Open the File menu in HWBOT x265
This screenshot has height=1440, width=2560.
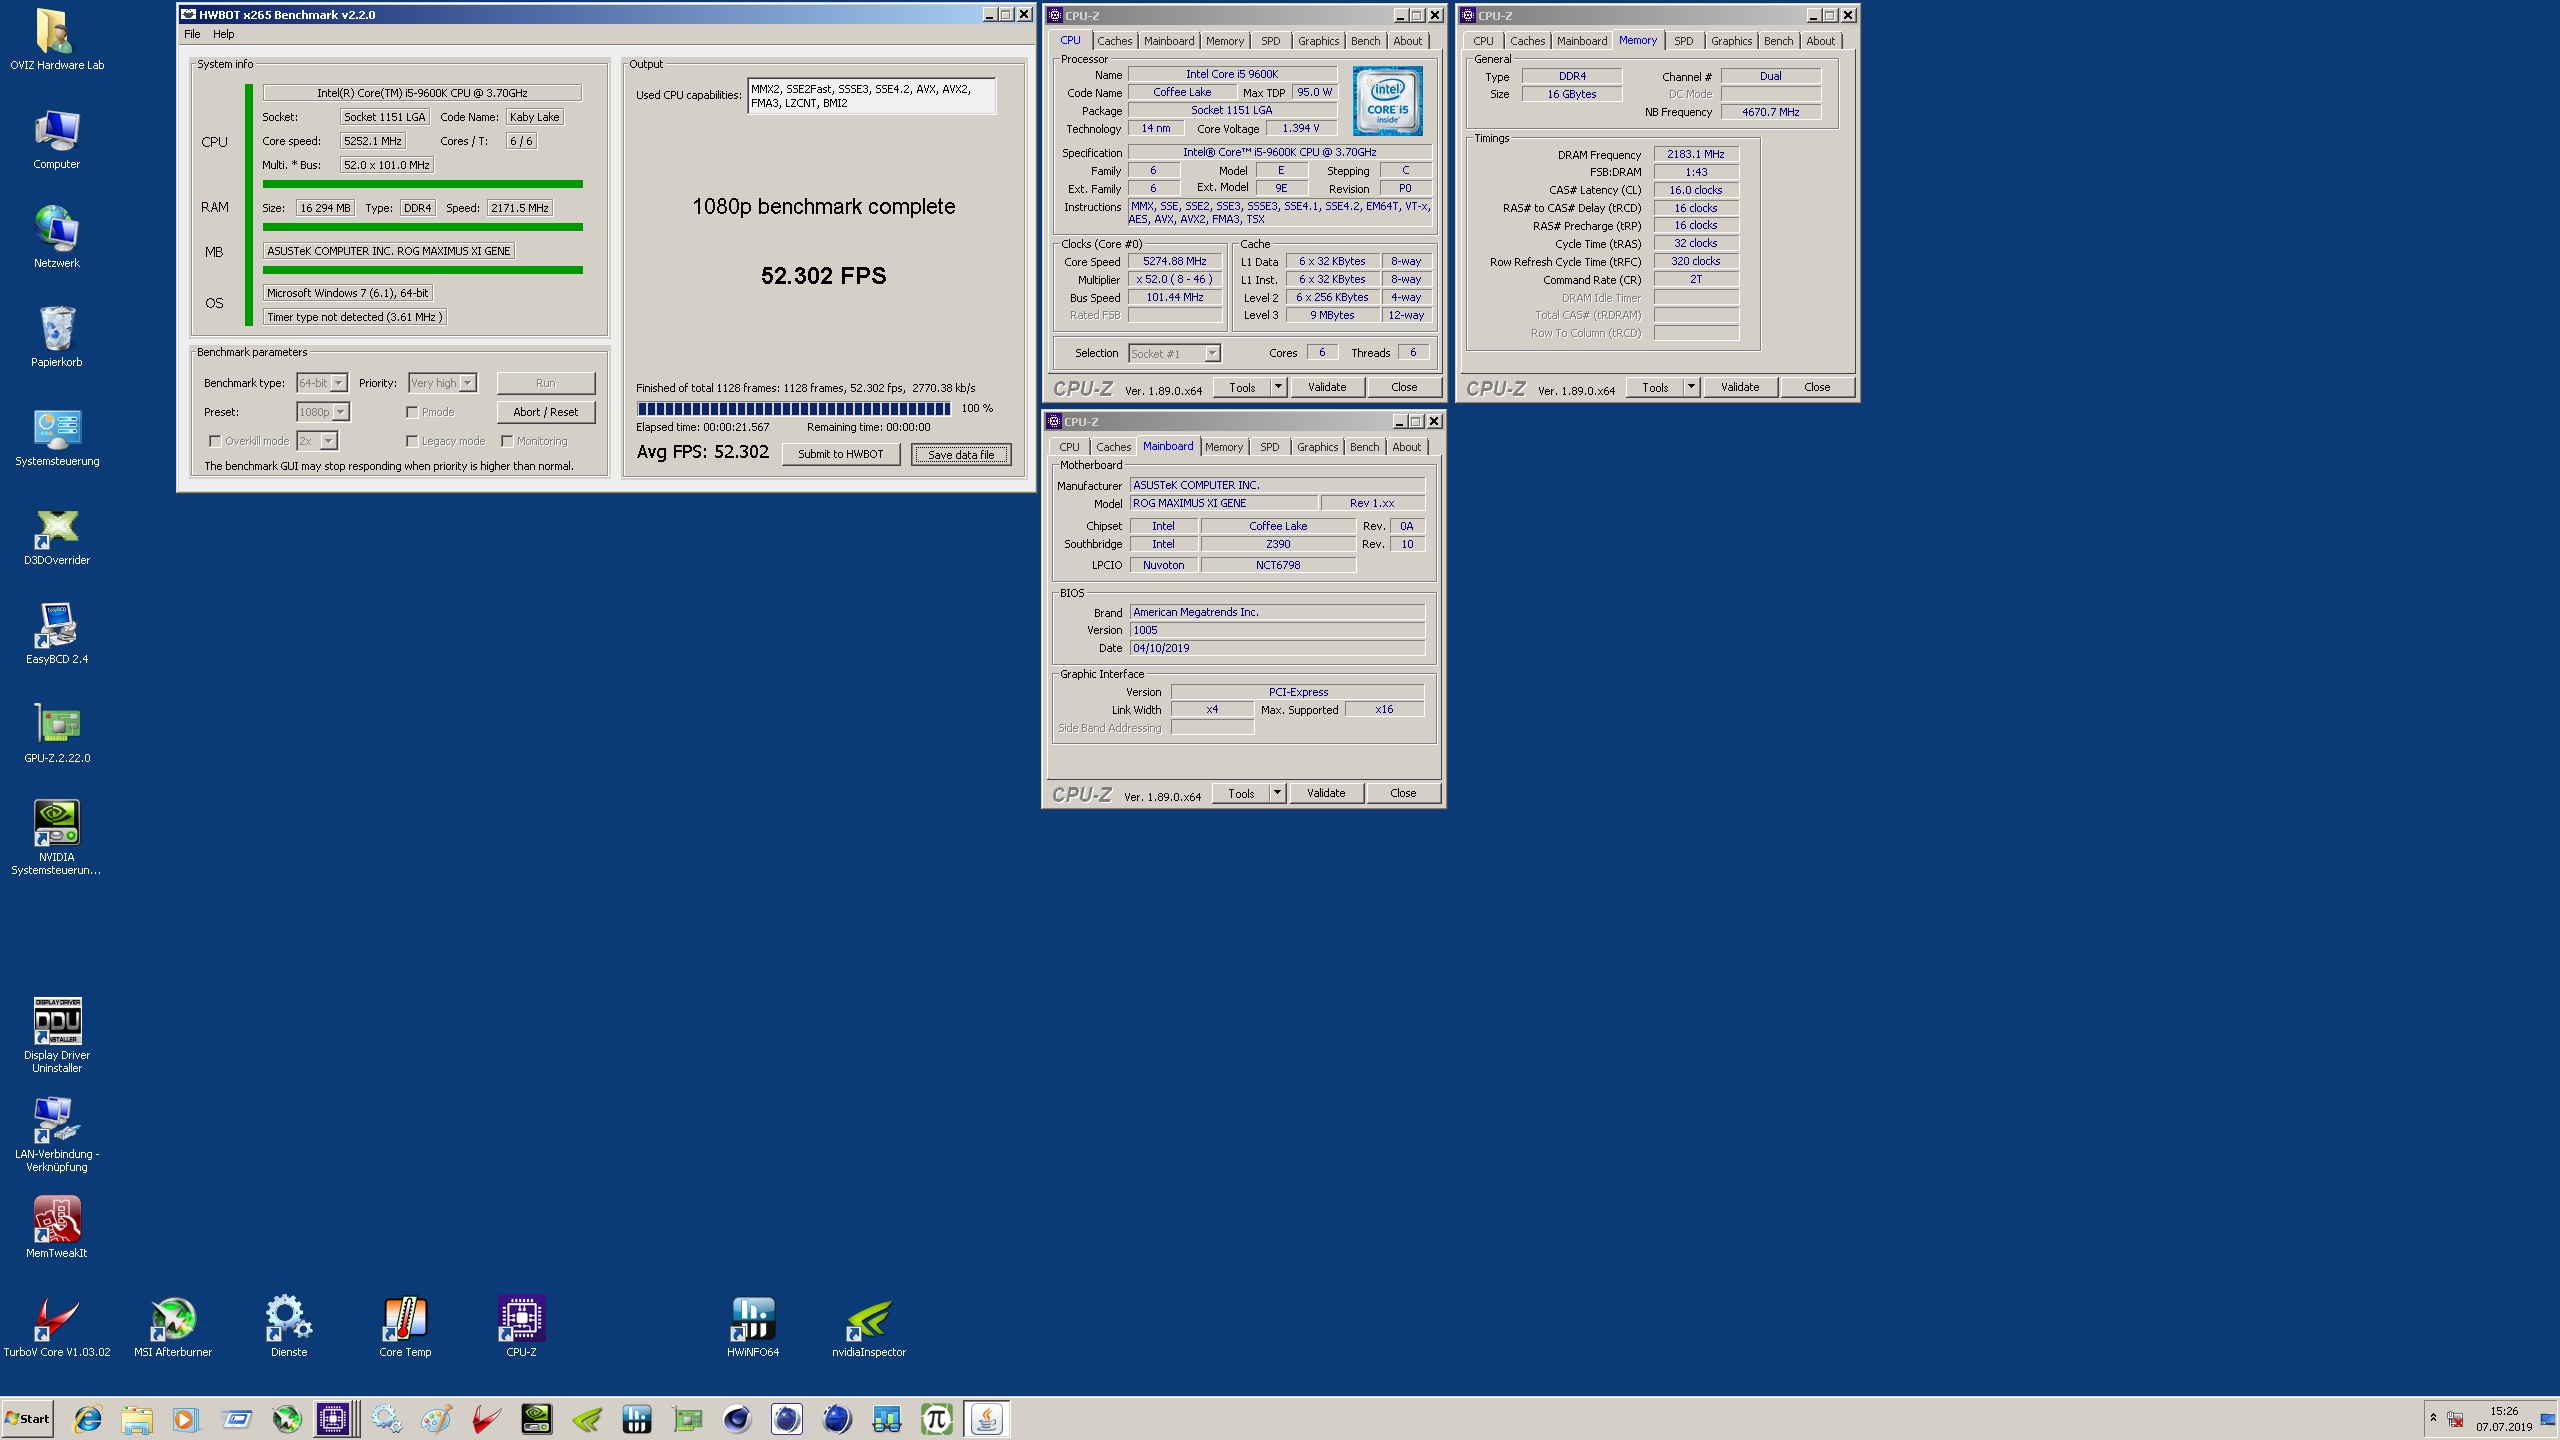192,34
